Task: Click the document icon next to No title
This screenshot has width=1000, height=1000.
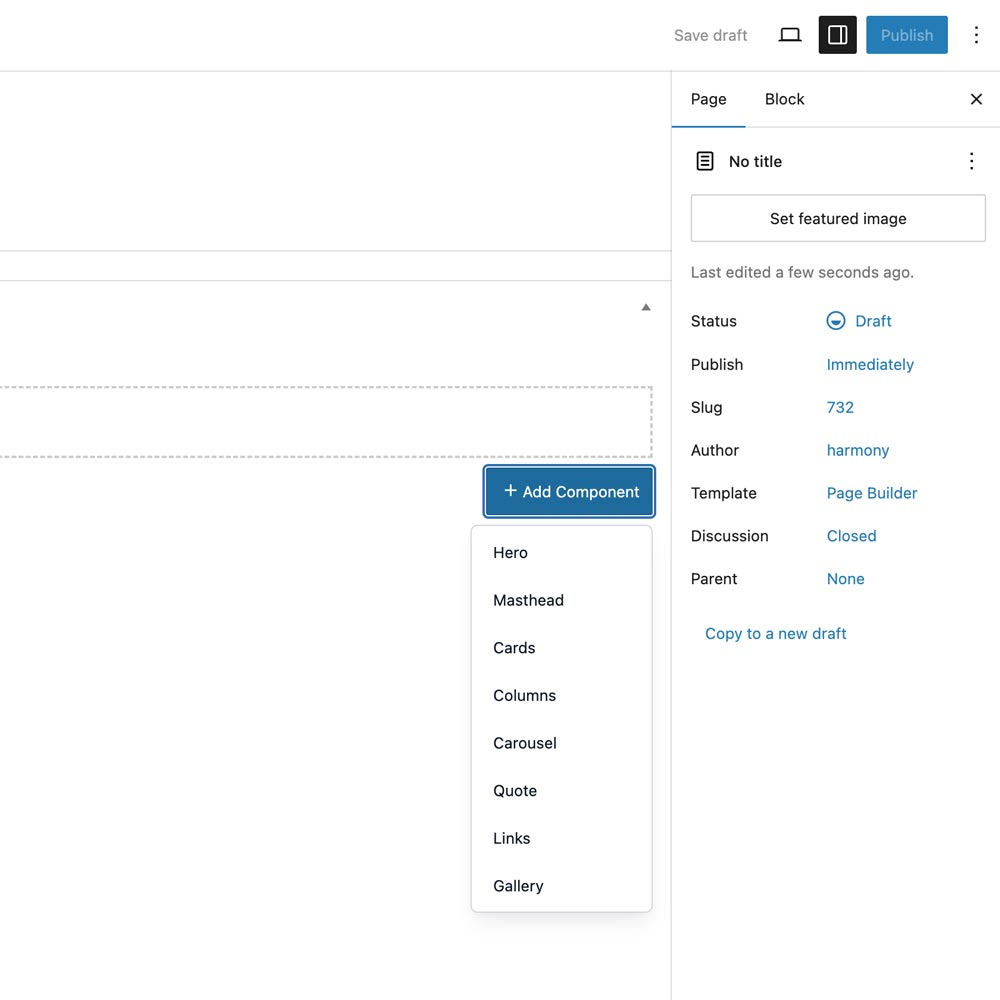Action: pos(706,161)
